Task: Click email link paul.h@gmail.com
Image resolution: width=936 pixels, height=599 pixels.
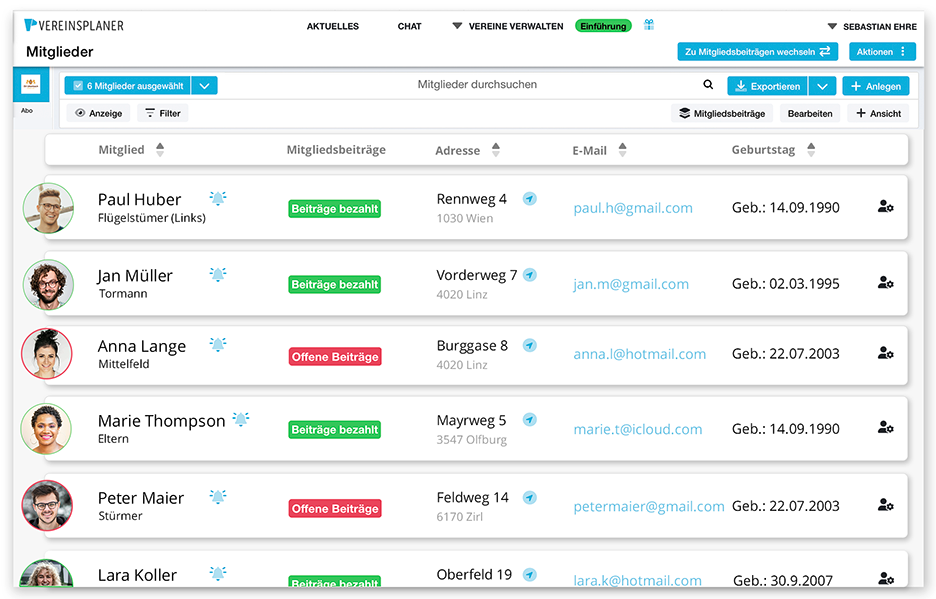Action: click(x=633, y=208)
